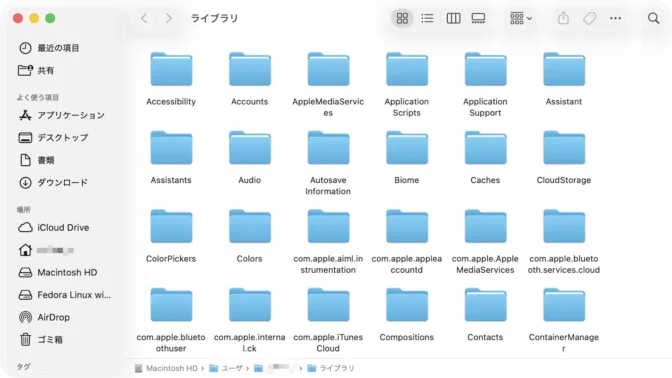Select the Compositions folder icon
Image resolution: width=672 pixels, height=378 pixels.
tap(407, 305)
